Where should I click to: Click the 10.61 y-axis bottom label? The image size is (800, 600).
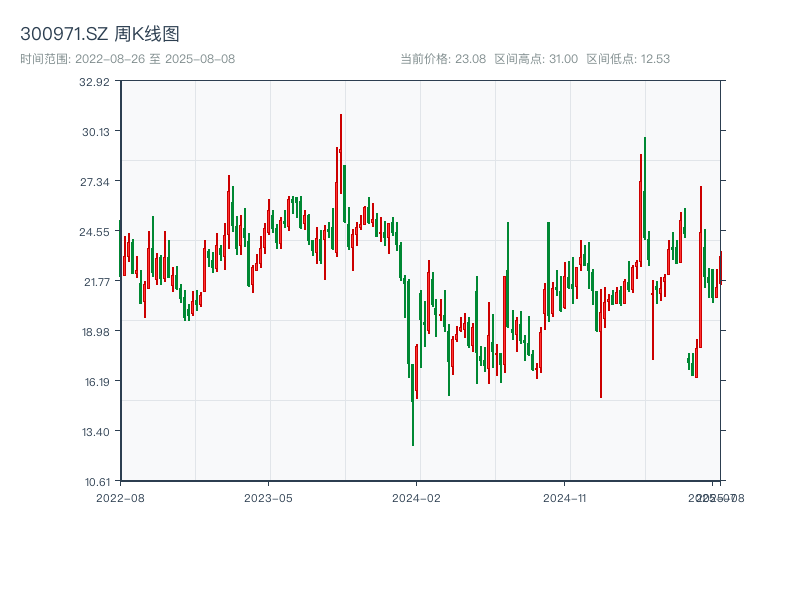[96, 482]
